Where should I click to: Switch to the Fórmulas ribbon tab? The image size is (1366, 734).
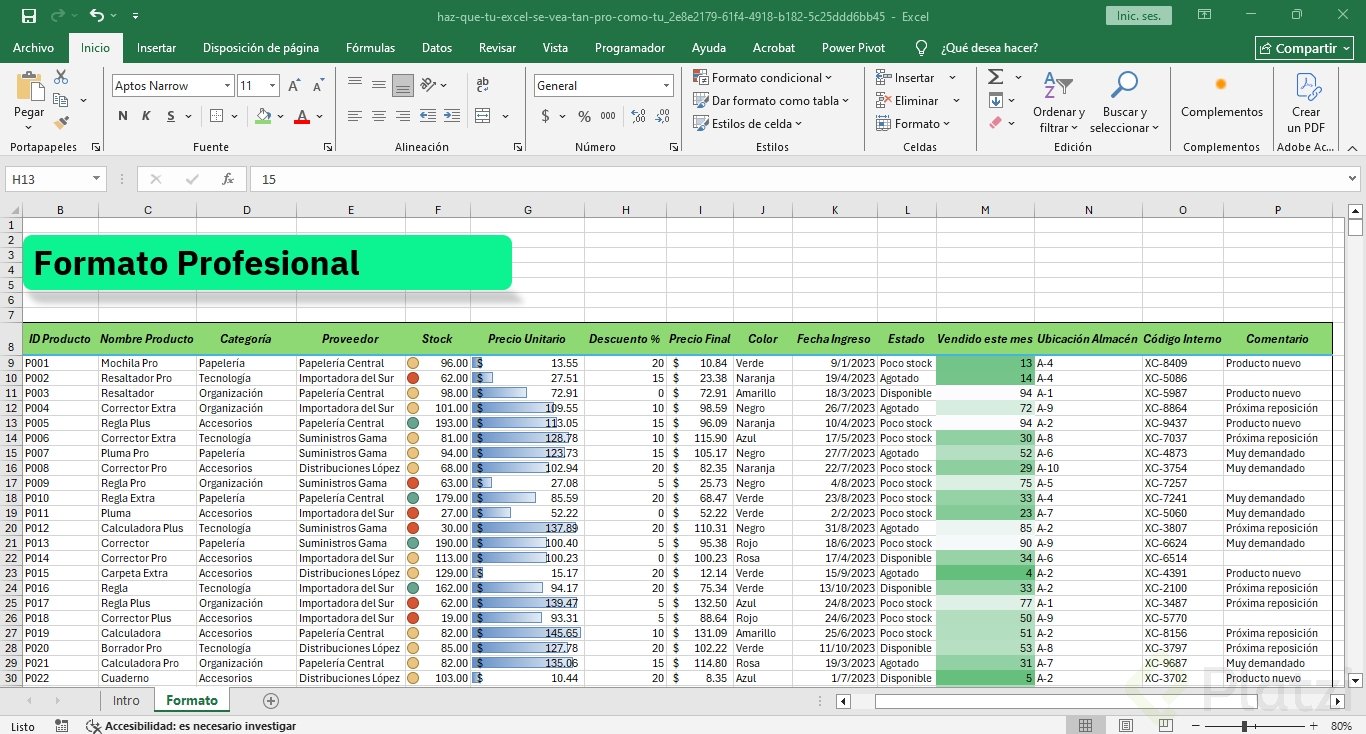370,47
